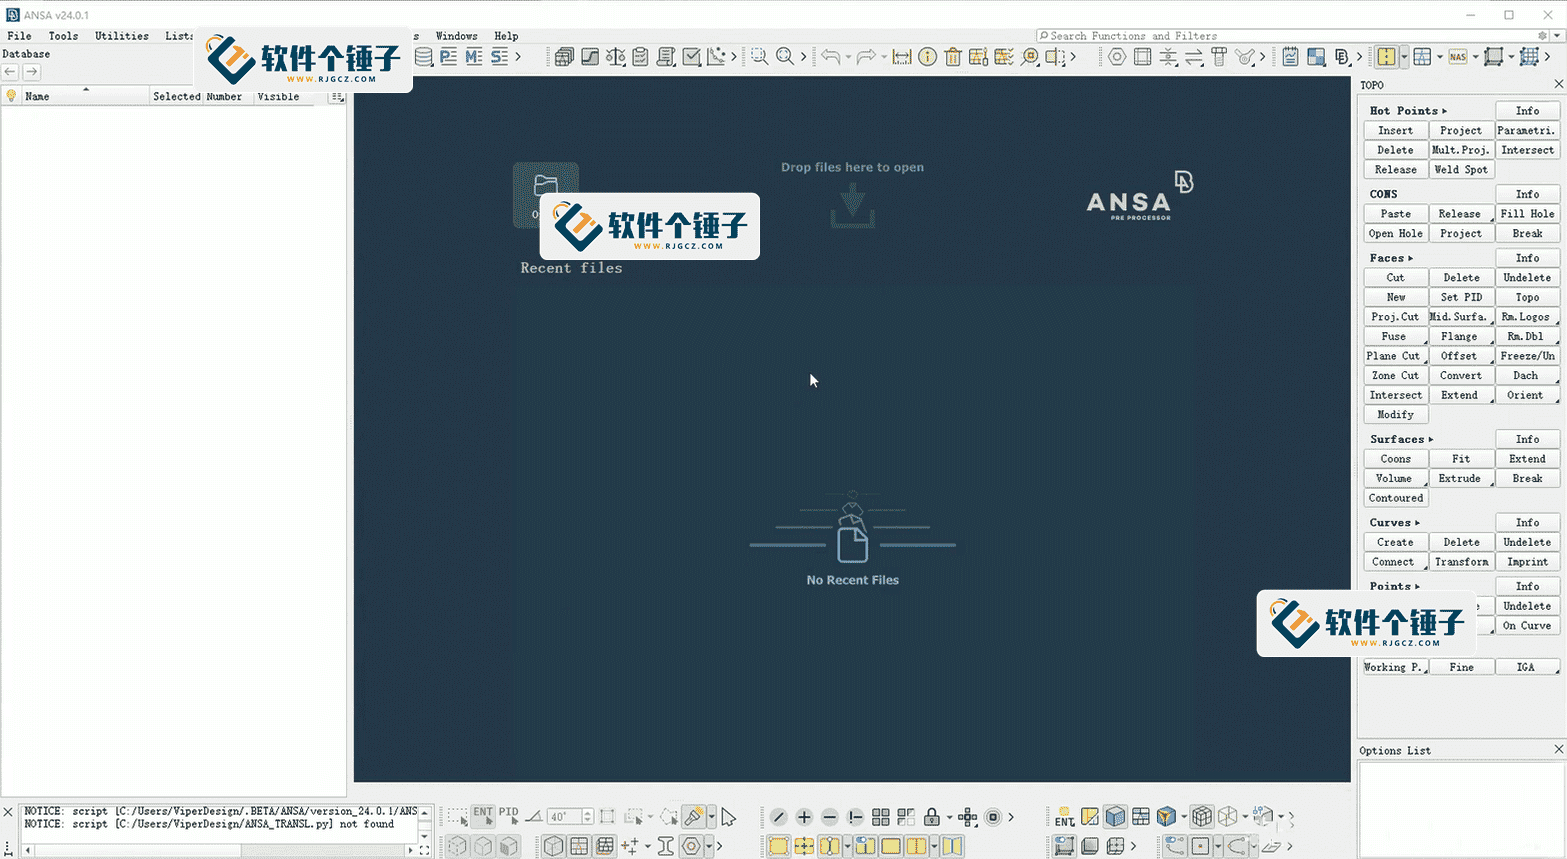Toggle the flashlight highlight tool
This screenshot has height=859, width=1567.
[693, 817]
